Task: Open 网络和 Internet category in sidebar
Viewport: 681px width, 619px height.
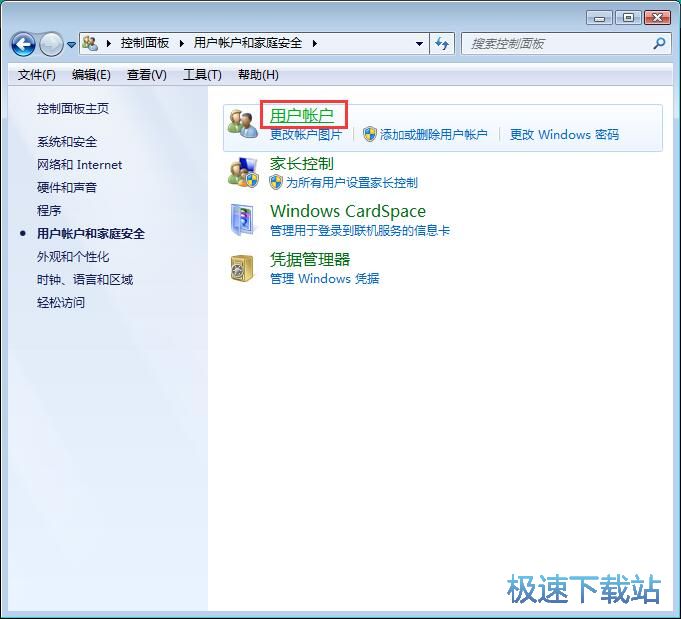Action: click(79, 165)
